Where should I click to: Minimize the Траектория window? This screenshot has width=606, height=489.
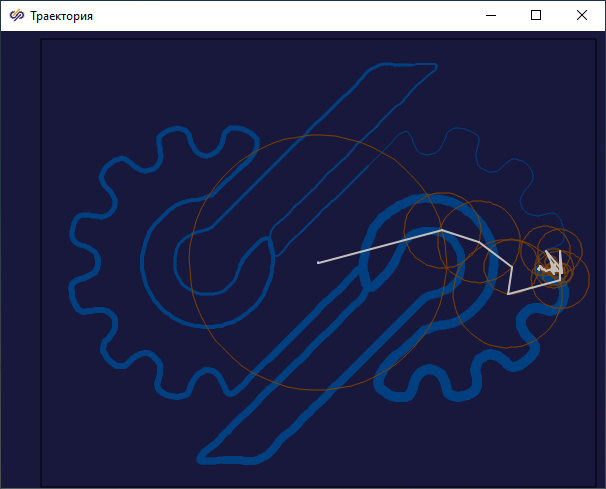pyautogui.click(x=490, y=16)
